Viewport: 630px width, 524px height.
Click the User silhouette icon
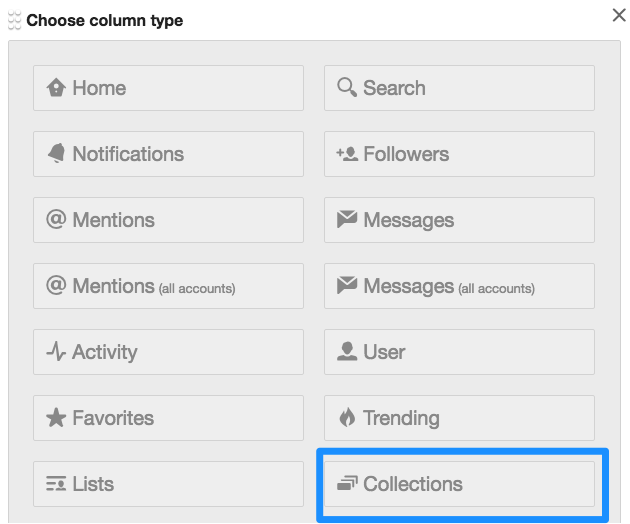click(x=347, y=352)
